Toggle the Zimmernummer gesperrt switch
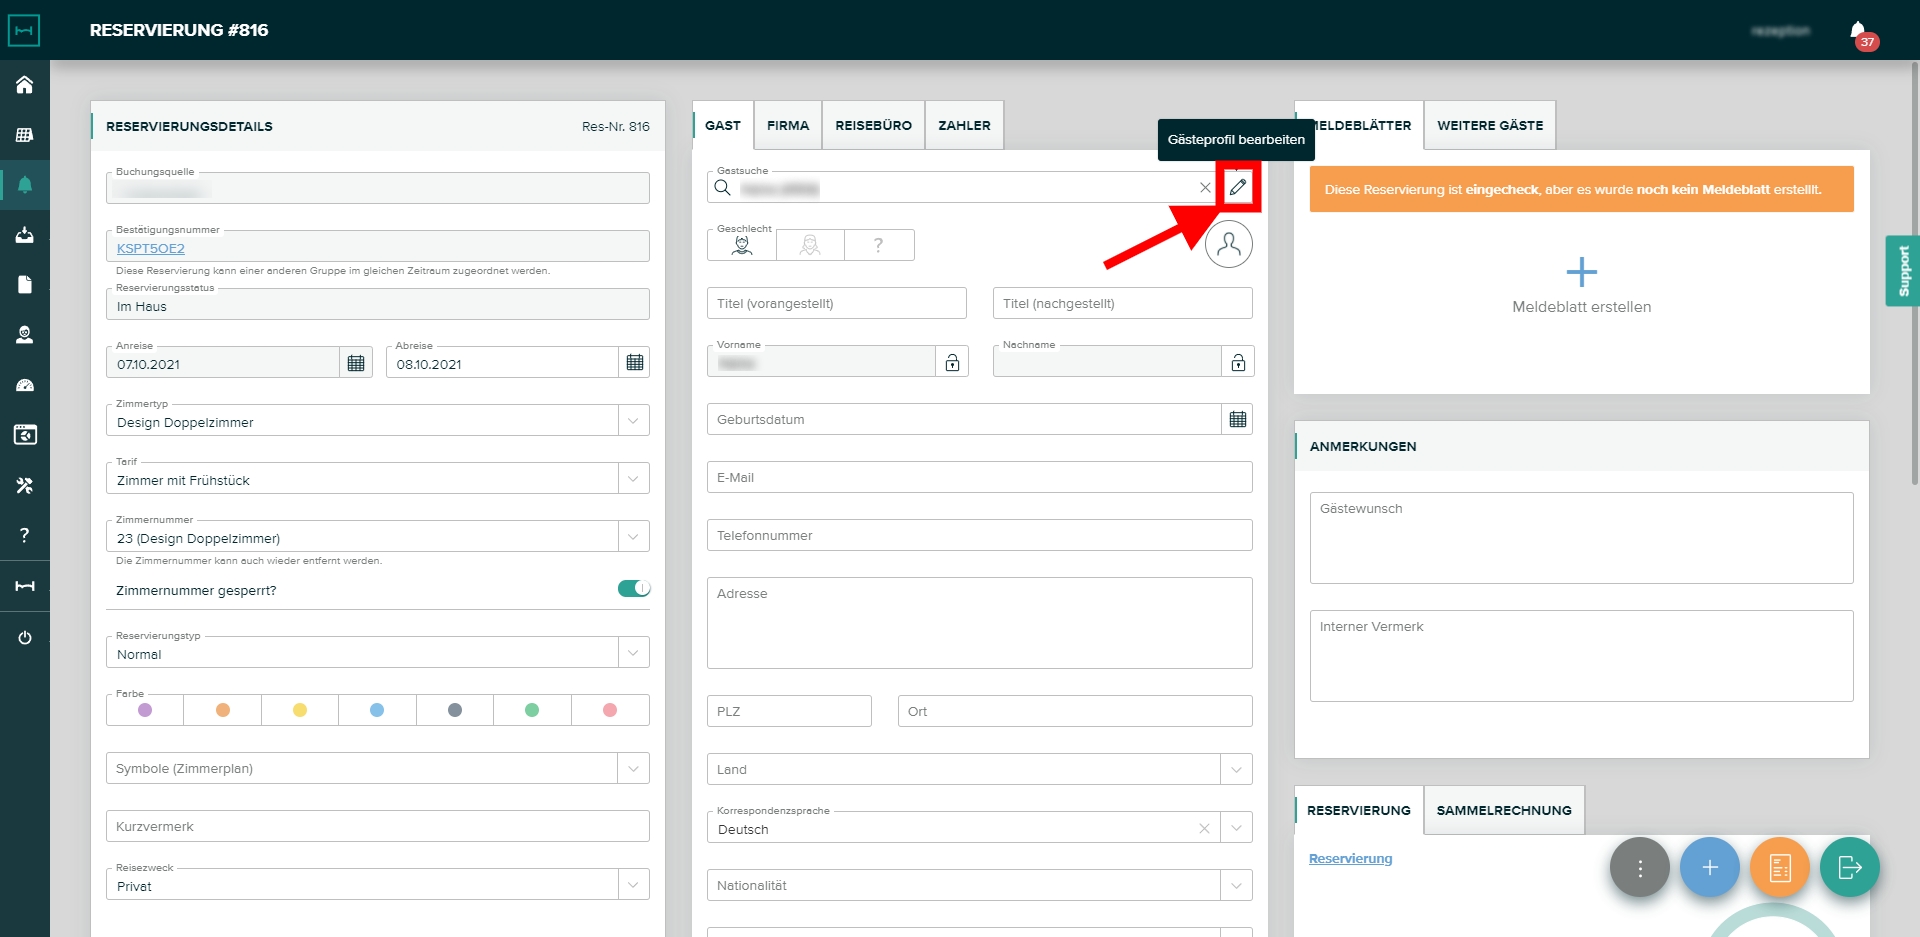 coord(633,589)
